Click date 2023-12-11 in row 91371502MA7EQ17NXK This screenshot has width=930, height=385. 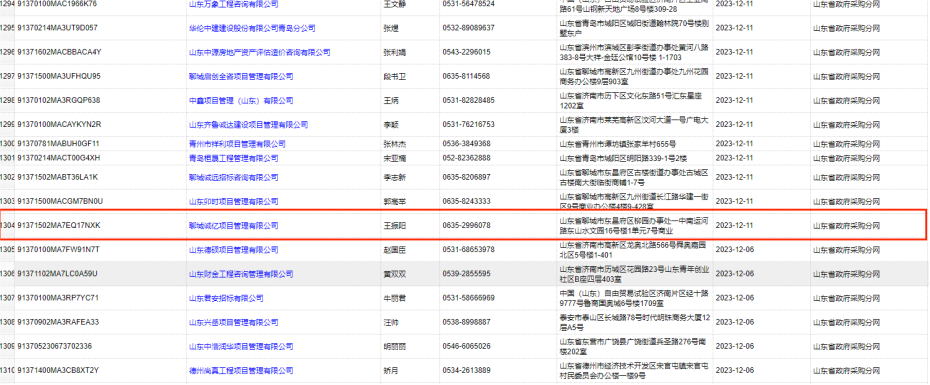(x=734, y=225)
